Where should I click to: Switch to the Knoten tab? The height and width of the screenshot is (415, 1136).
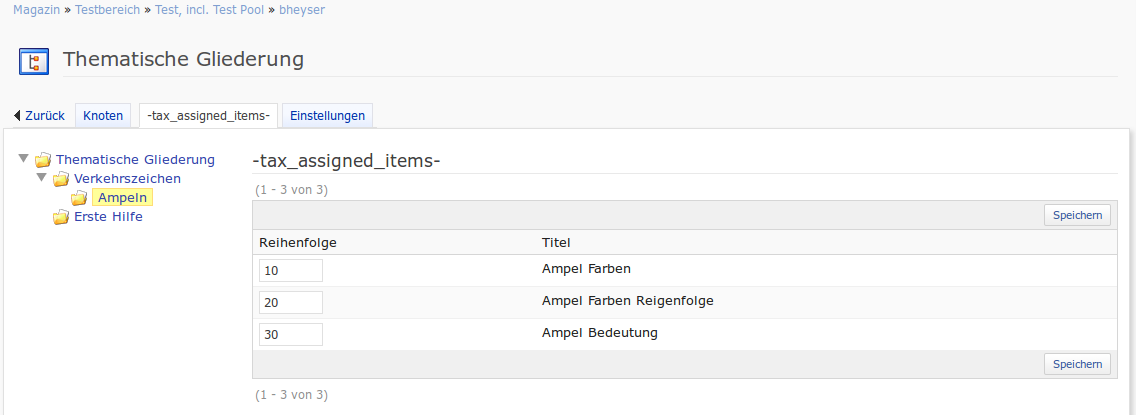point(103,116)
